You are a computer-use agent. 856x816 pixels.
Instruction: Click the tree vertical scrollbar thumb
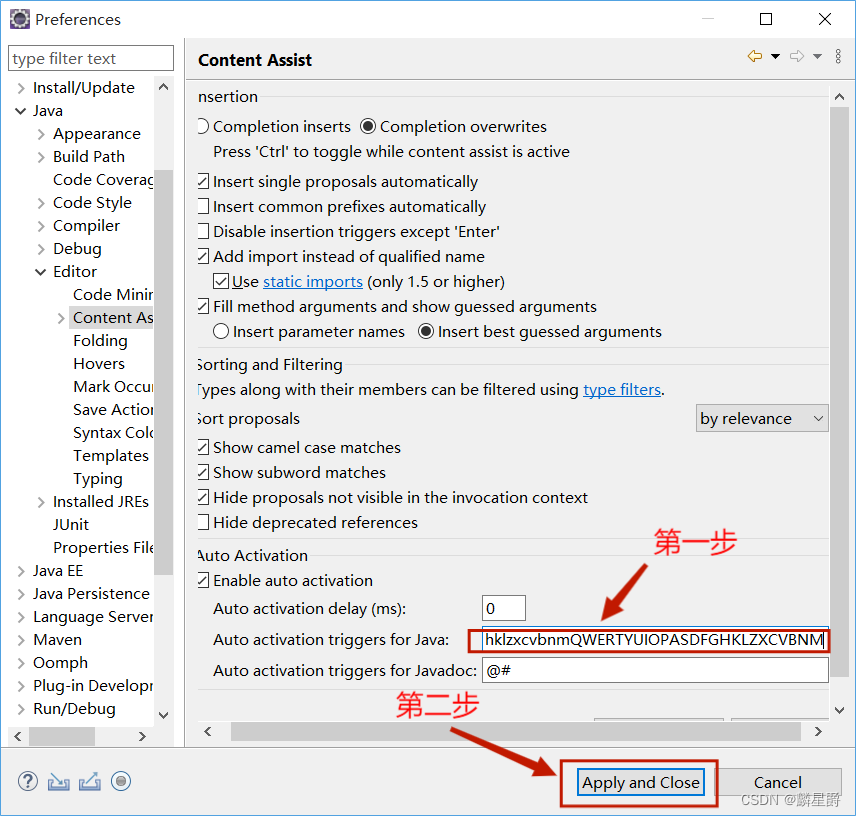pyautogui.click(x=163, y=371)
